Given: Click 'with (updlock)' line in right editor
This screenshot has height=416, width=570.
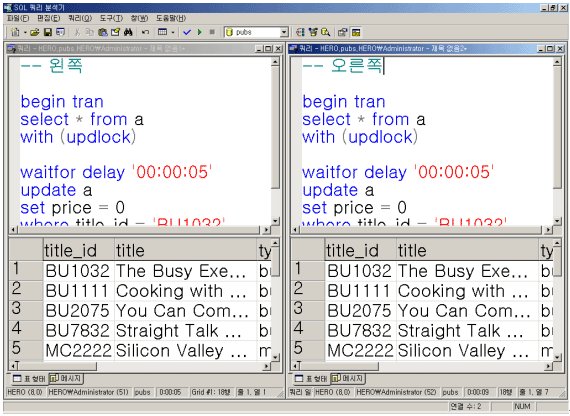Looking at the screenshot, I should coord(360,137).
